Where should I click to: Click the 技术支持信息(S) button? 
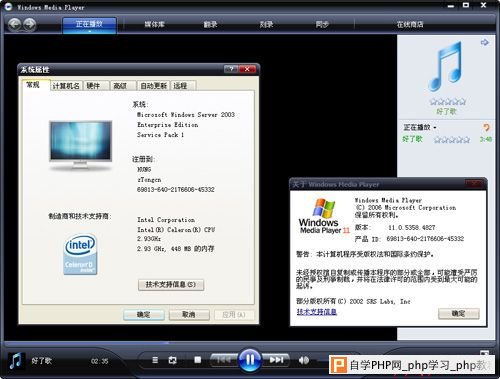pos(171,285)
